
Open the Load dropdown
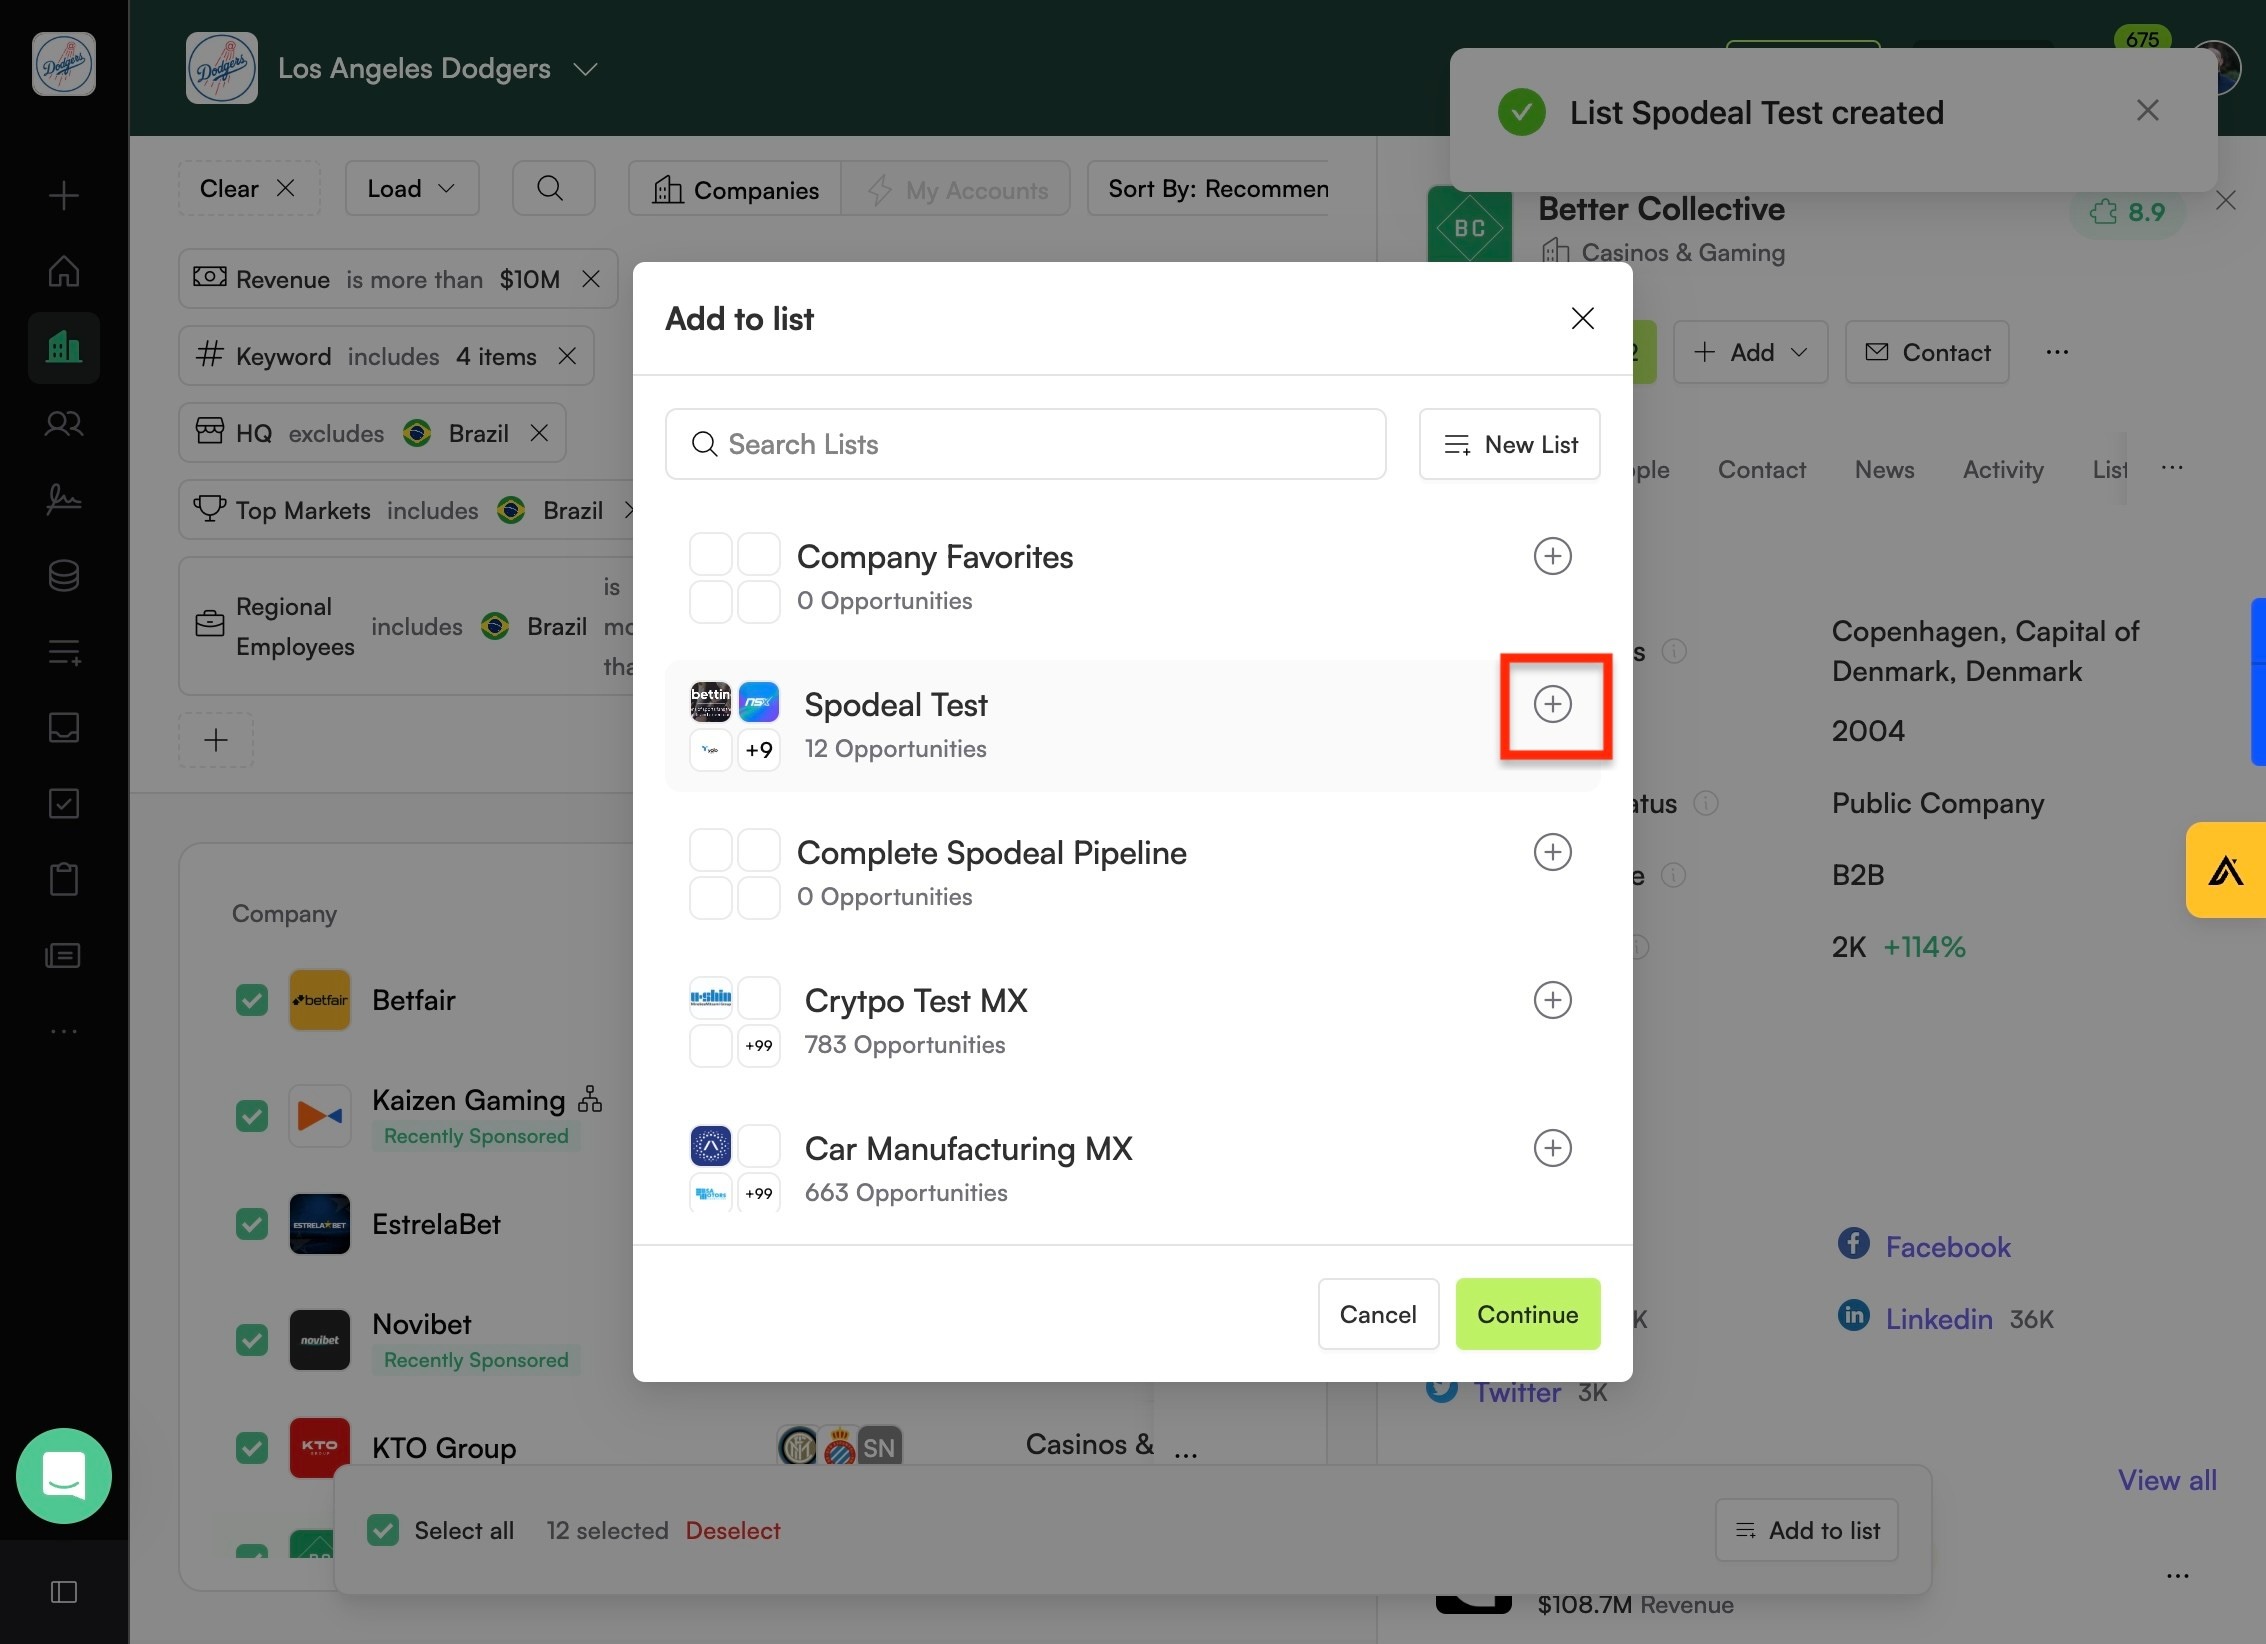tap(412, 188)
